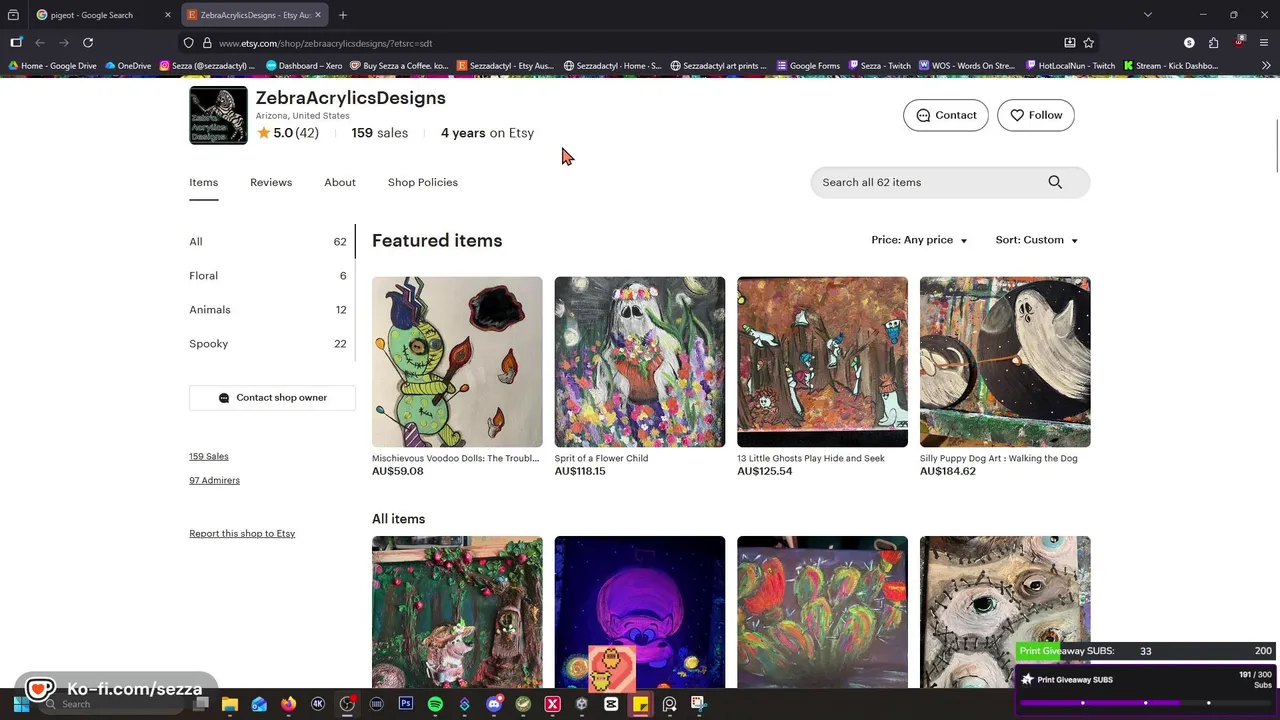
Task: Bookmark this page with the star icon
Action: point(1089,43)
